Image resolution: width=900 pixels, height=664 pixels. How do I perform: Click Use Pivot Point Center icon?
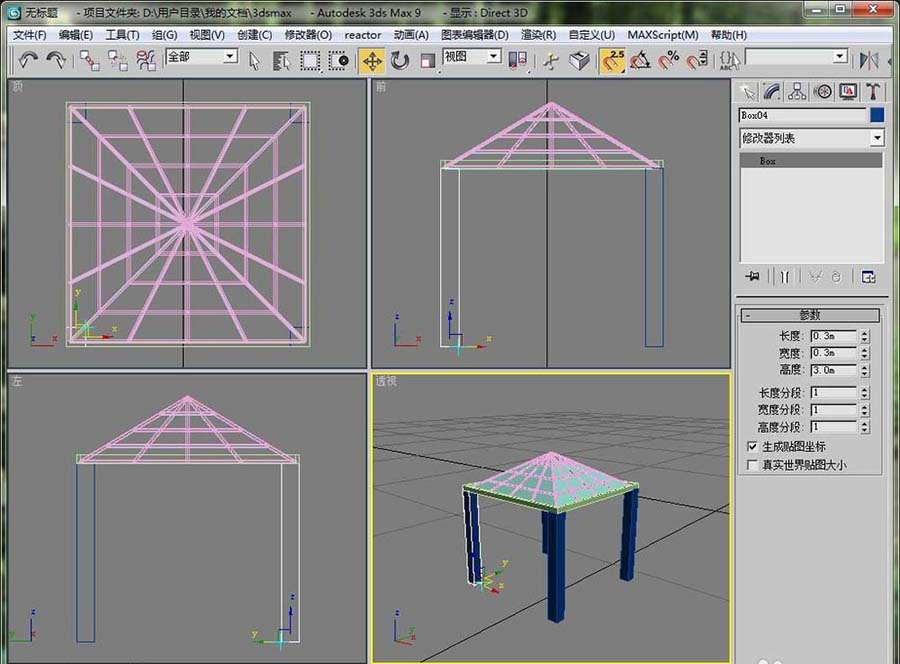pos(518,61)
